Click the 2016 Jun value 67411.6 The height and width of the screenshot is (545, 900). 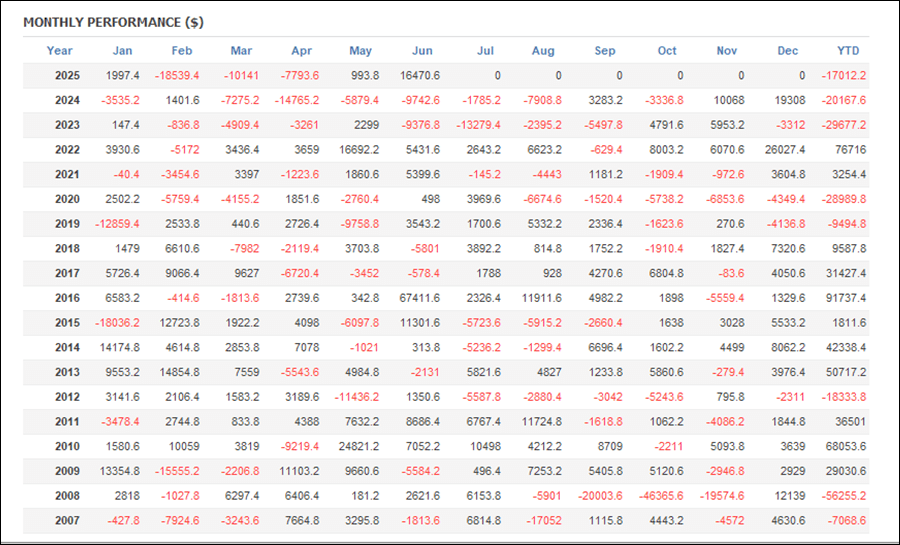tap(420, 298)
